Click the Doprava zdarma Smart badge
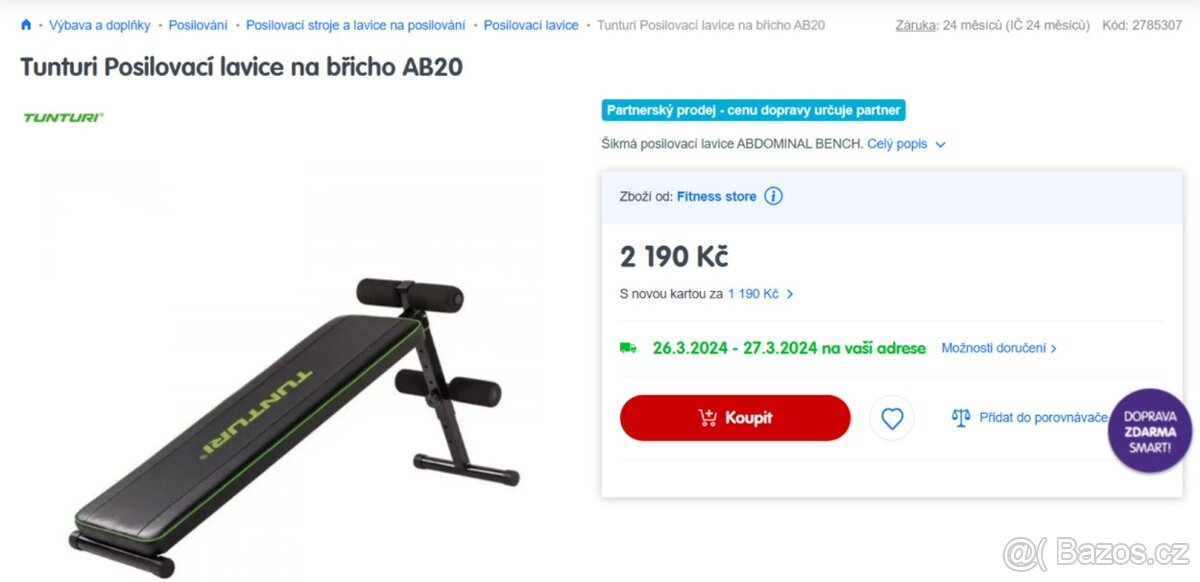 click(1150, 431)
